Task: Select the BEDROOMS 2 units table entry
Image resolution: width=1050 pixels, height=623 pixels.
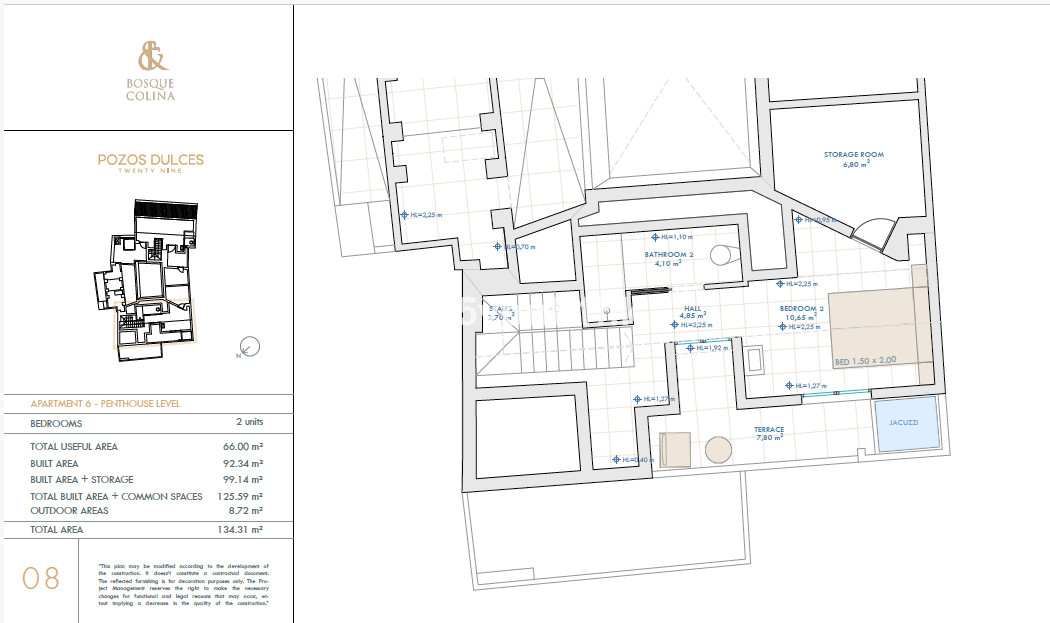Action: coord(145,424)
